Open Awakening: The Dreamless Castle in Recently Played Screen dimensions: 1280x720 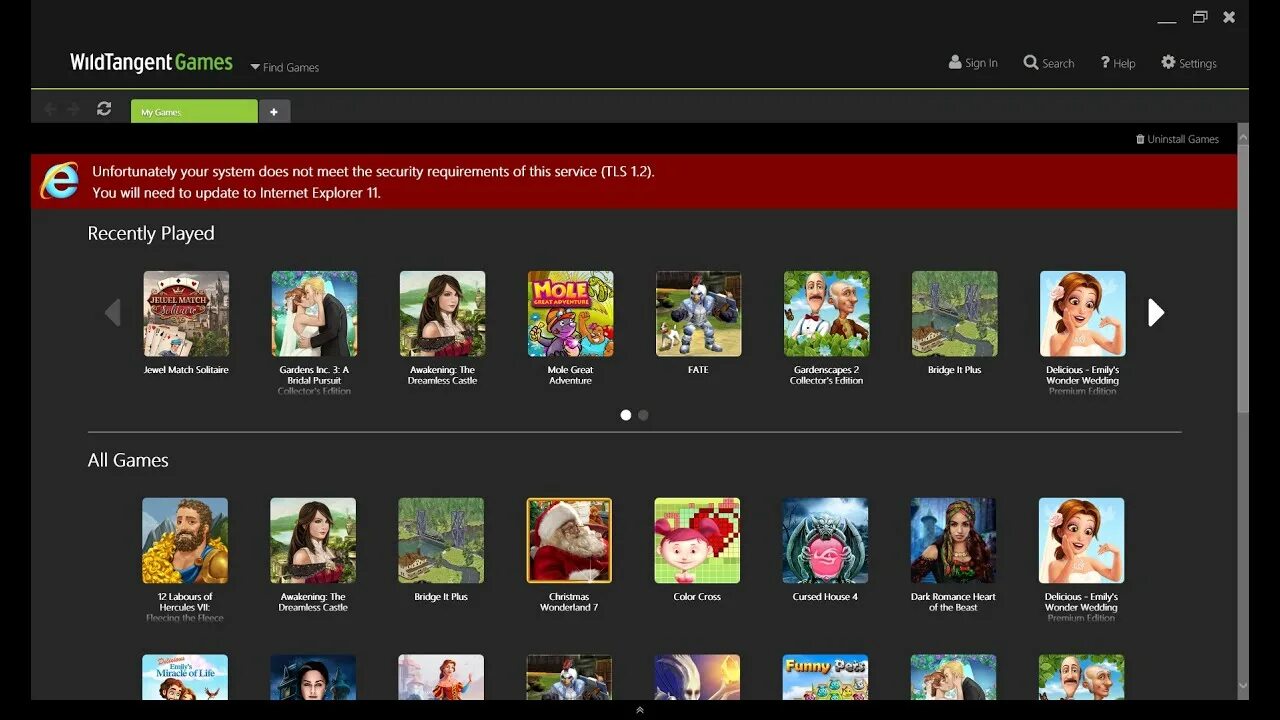442,314
